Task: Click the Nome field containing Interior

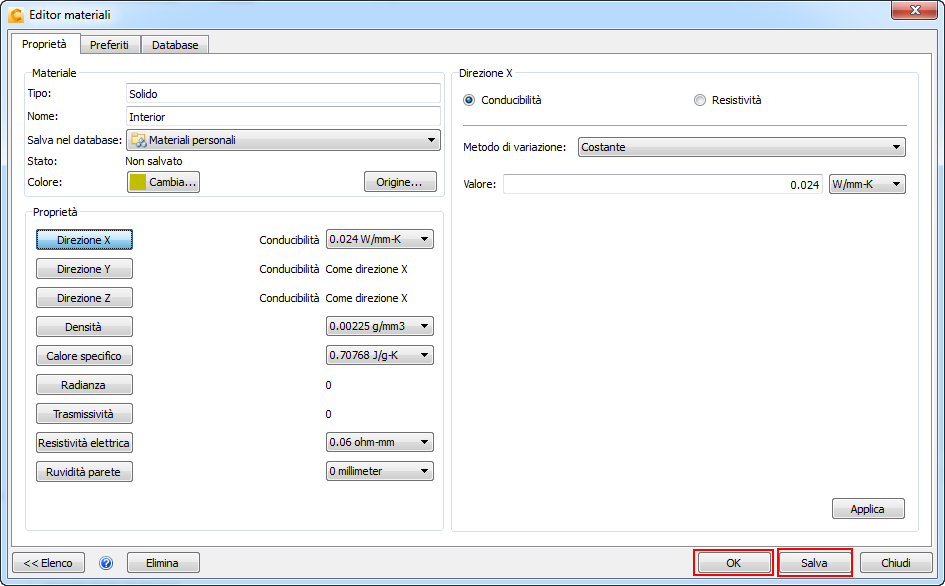Action: click(x=283, y=116)
